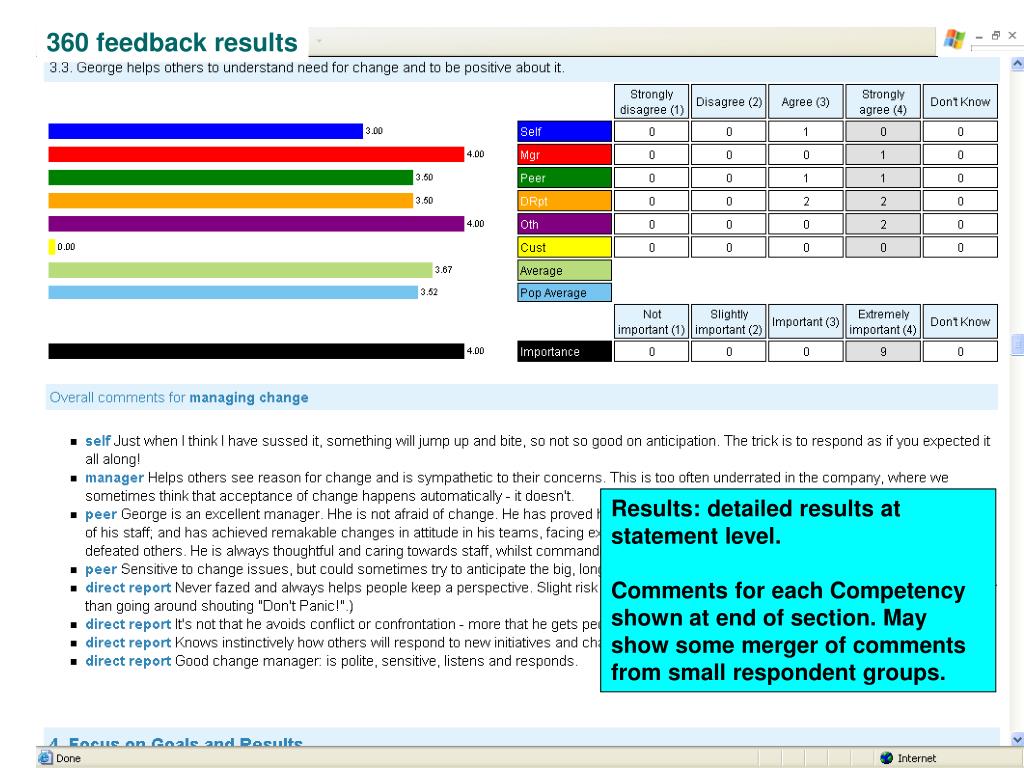
Task: Click the "Disagree (2)" column header
Action: tap(729, 102)
